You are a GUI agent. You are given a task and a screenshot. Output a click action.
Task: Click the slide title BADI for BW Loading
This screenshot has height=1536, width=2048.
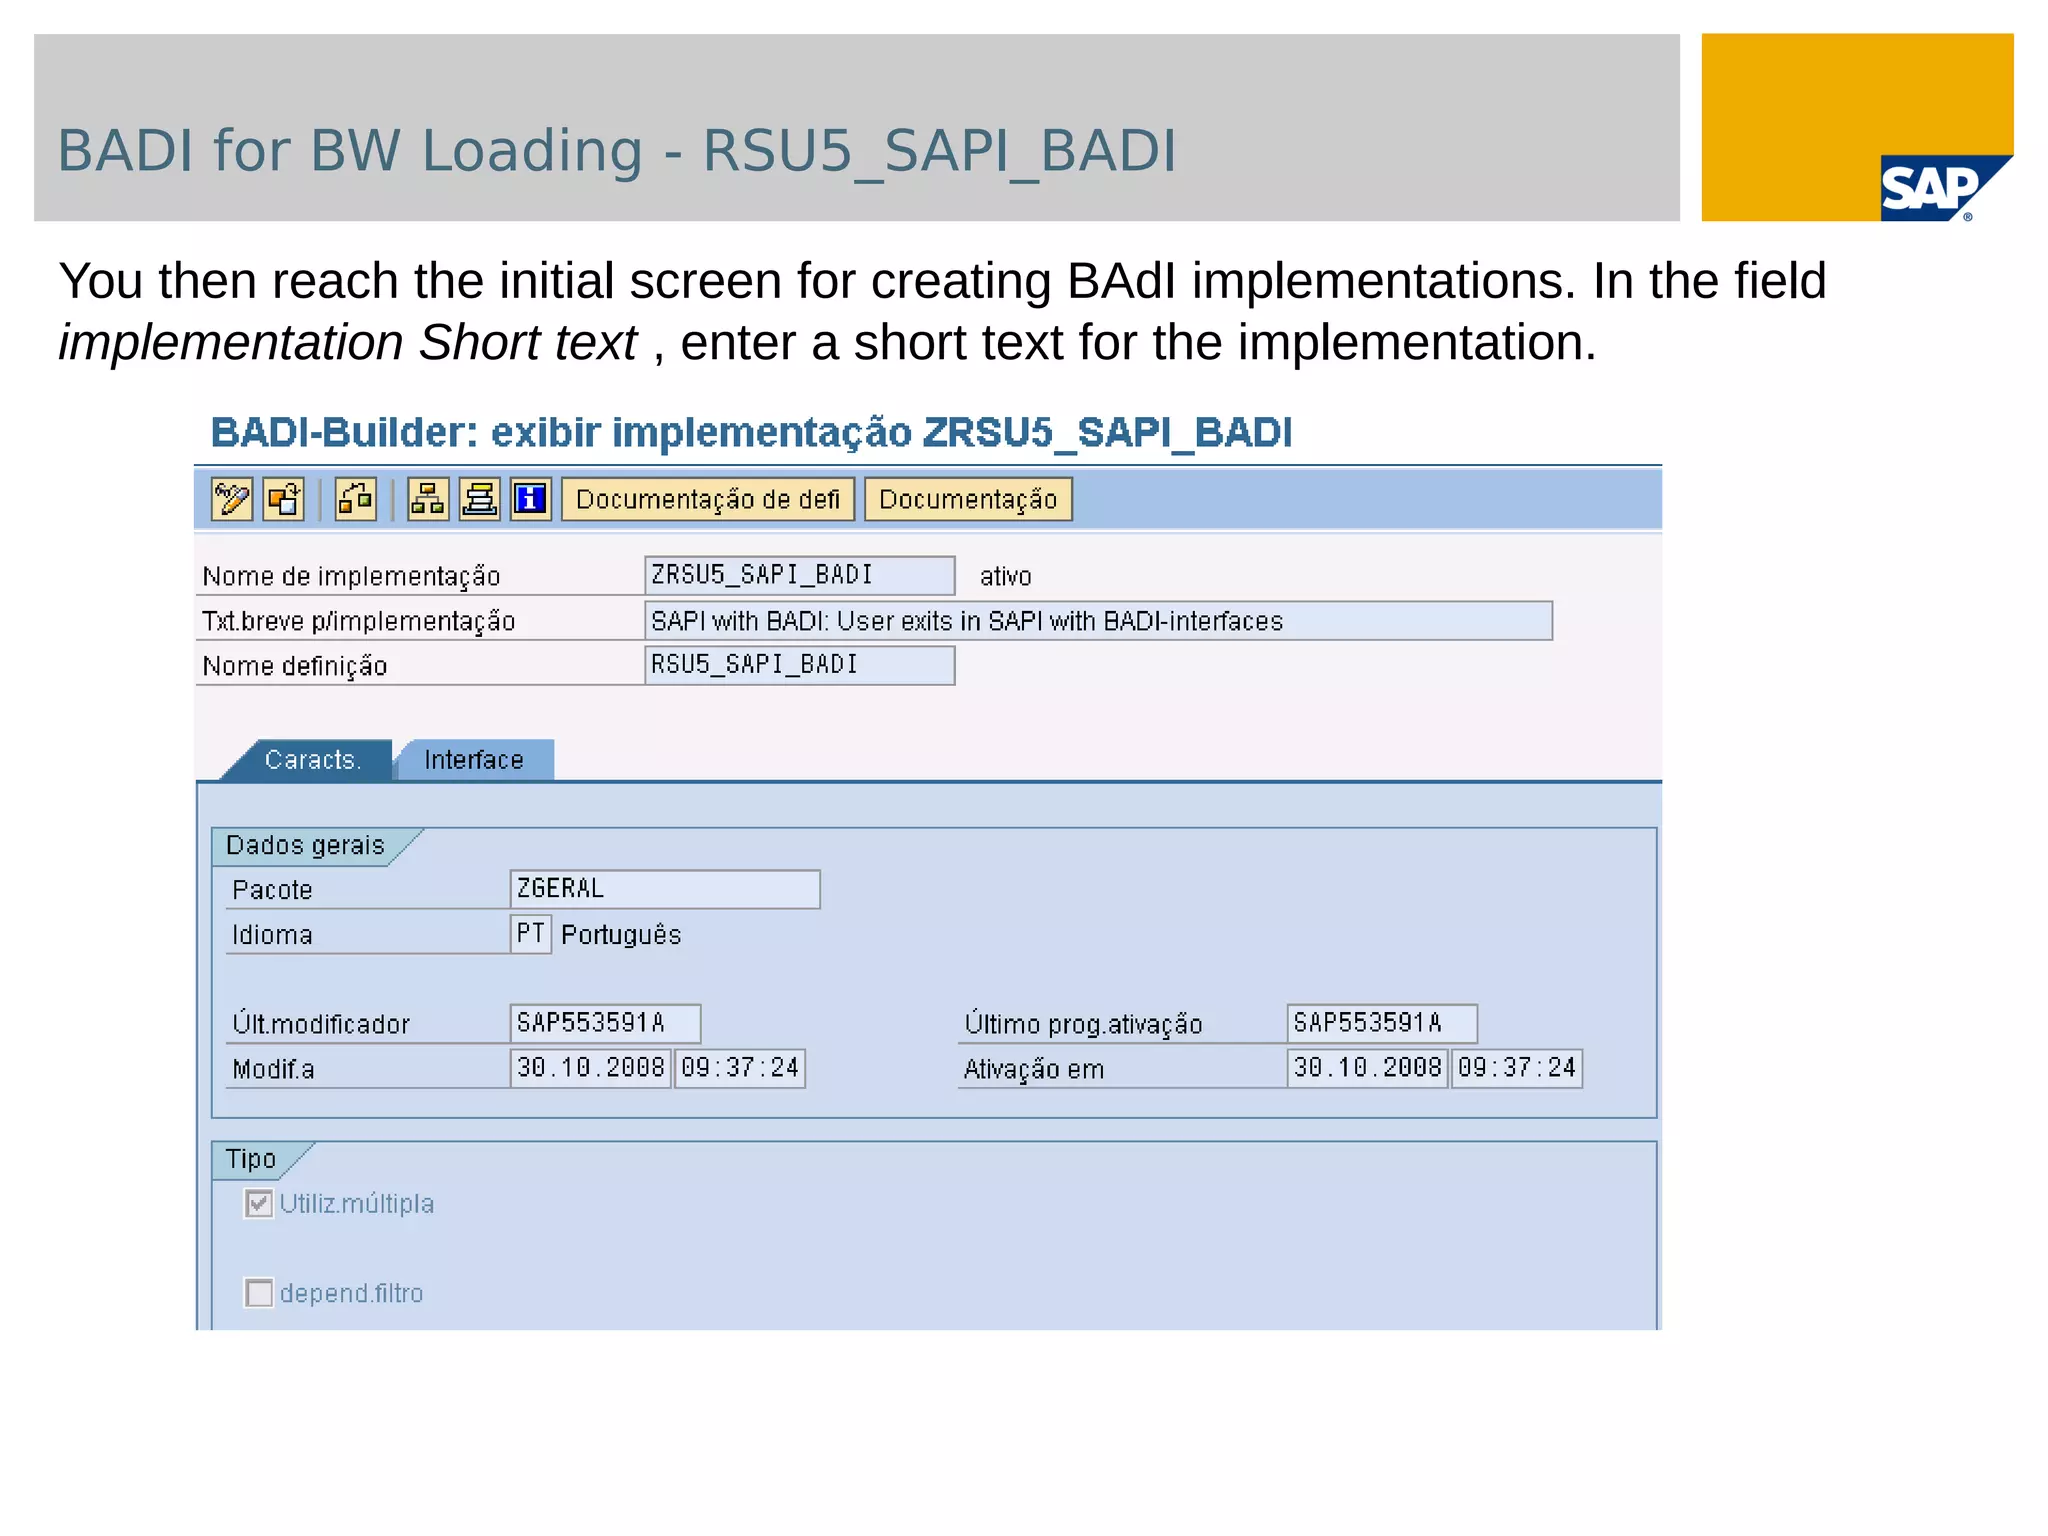click(617, 151)
